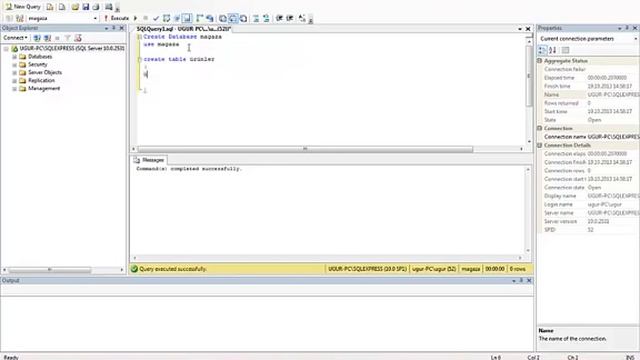Toggle auto-hide pin on Output panel
This screenshot has height=360, width=640.
(x=521, y=281)
